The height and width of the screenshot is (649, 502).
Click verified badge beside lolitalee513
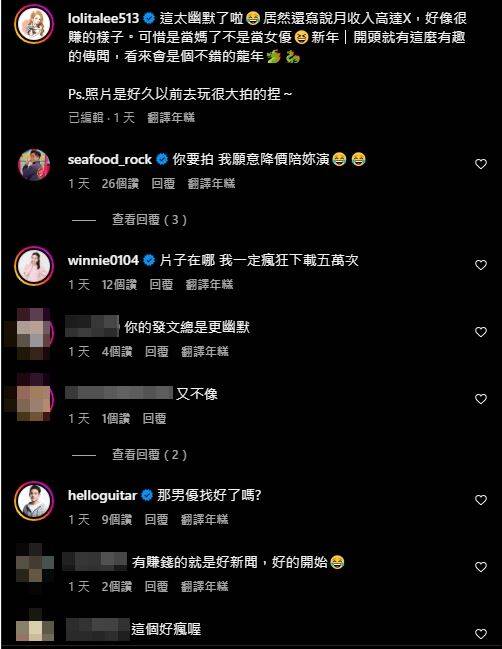click(149, 18)
